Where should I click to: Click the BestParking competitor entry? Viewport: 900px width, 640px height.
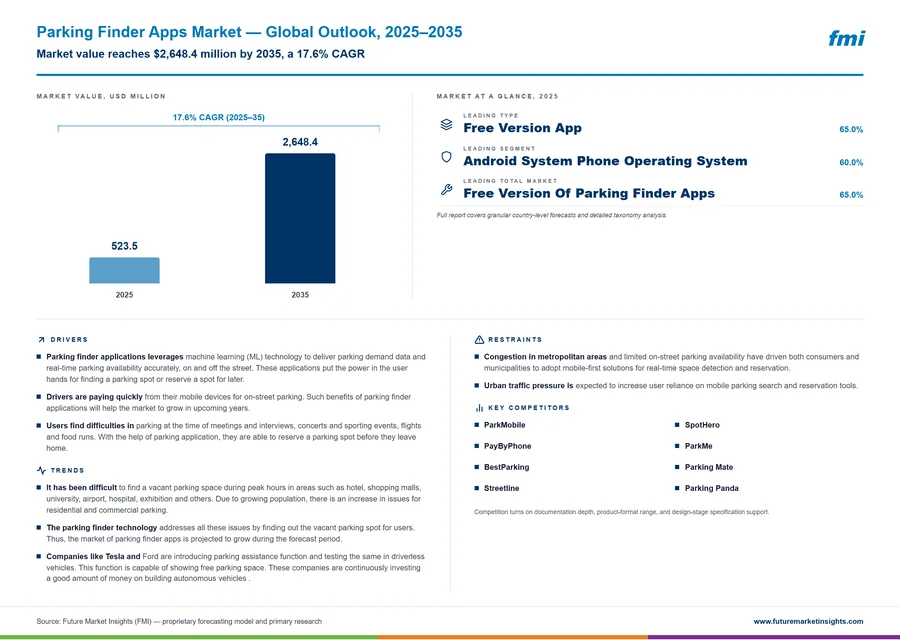(506, 467)
